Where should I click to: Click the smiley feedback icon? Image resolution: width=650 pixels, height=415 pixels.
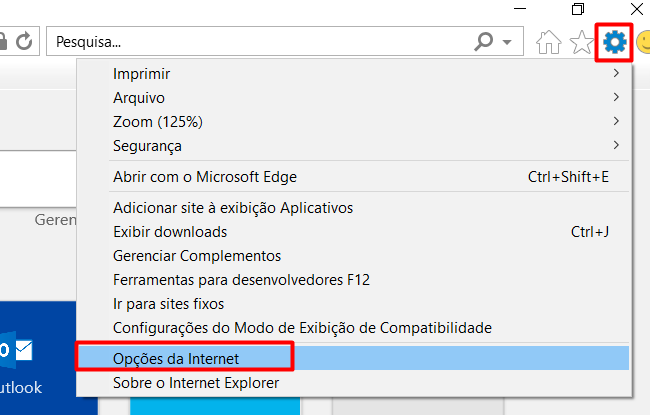(x=642, y=42)
